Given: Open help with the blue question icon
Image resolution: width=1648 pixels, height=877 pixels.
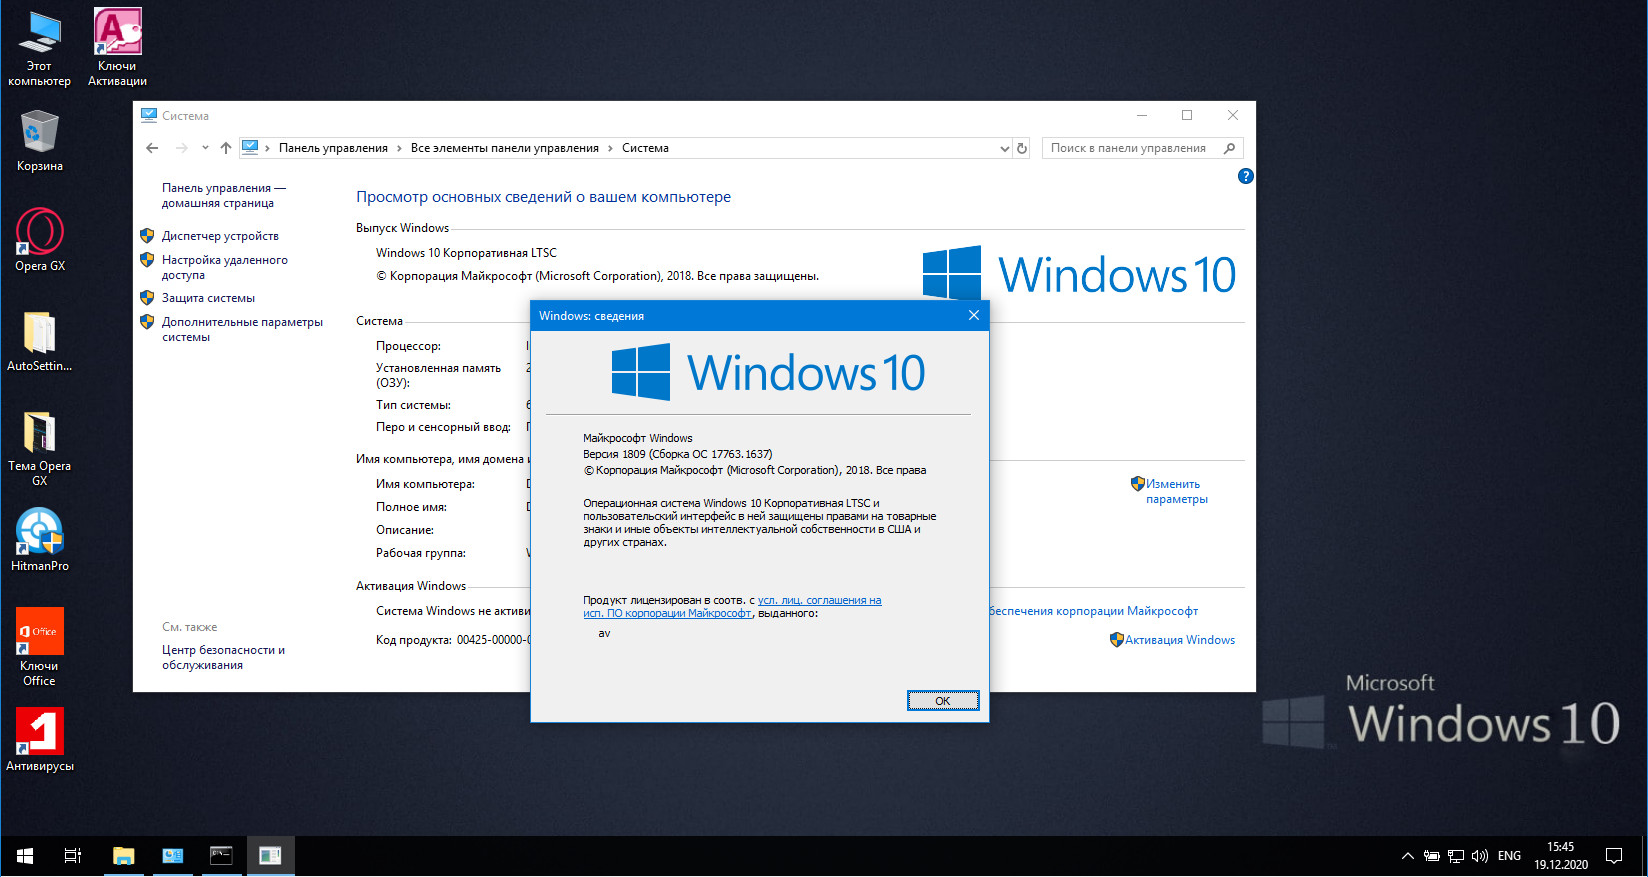Looking at the screenshot, I should (1245, 176).
